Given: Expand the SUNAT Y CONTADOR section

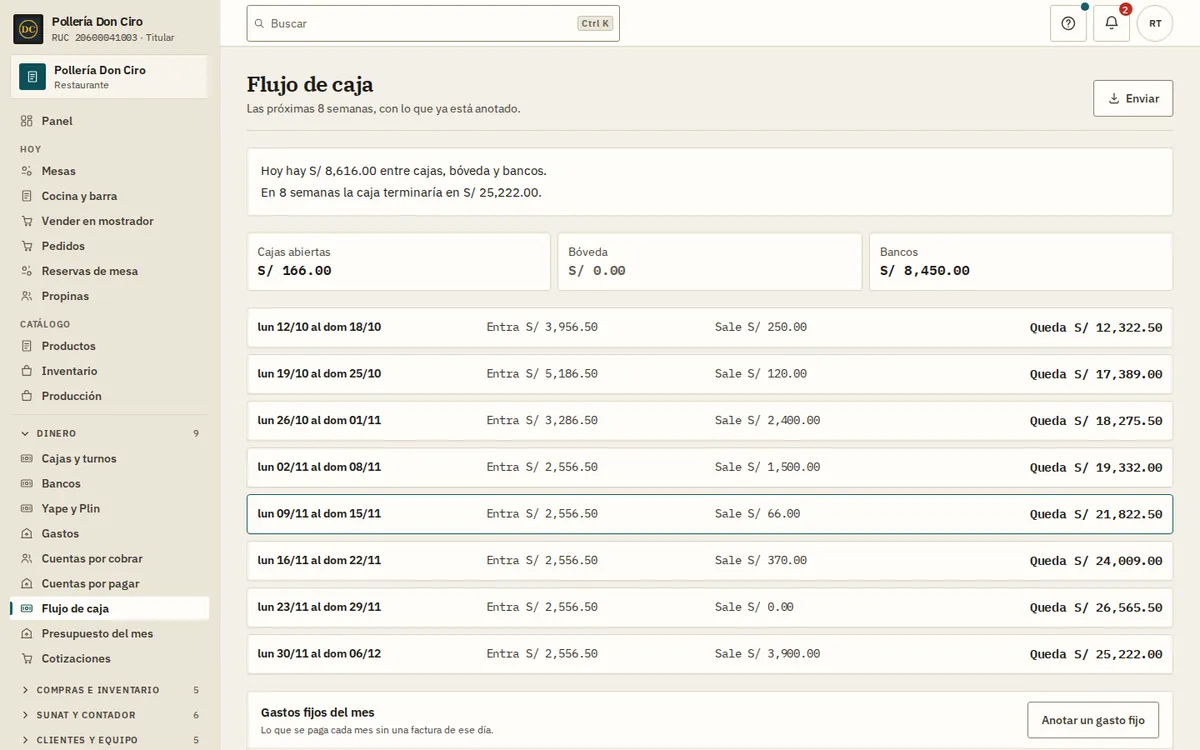Looking at the screenshot, I should pos(110,715).
